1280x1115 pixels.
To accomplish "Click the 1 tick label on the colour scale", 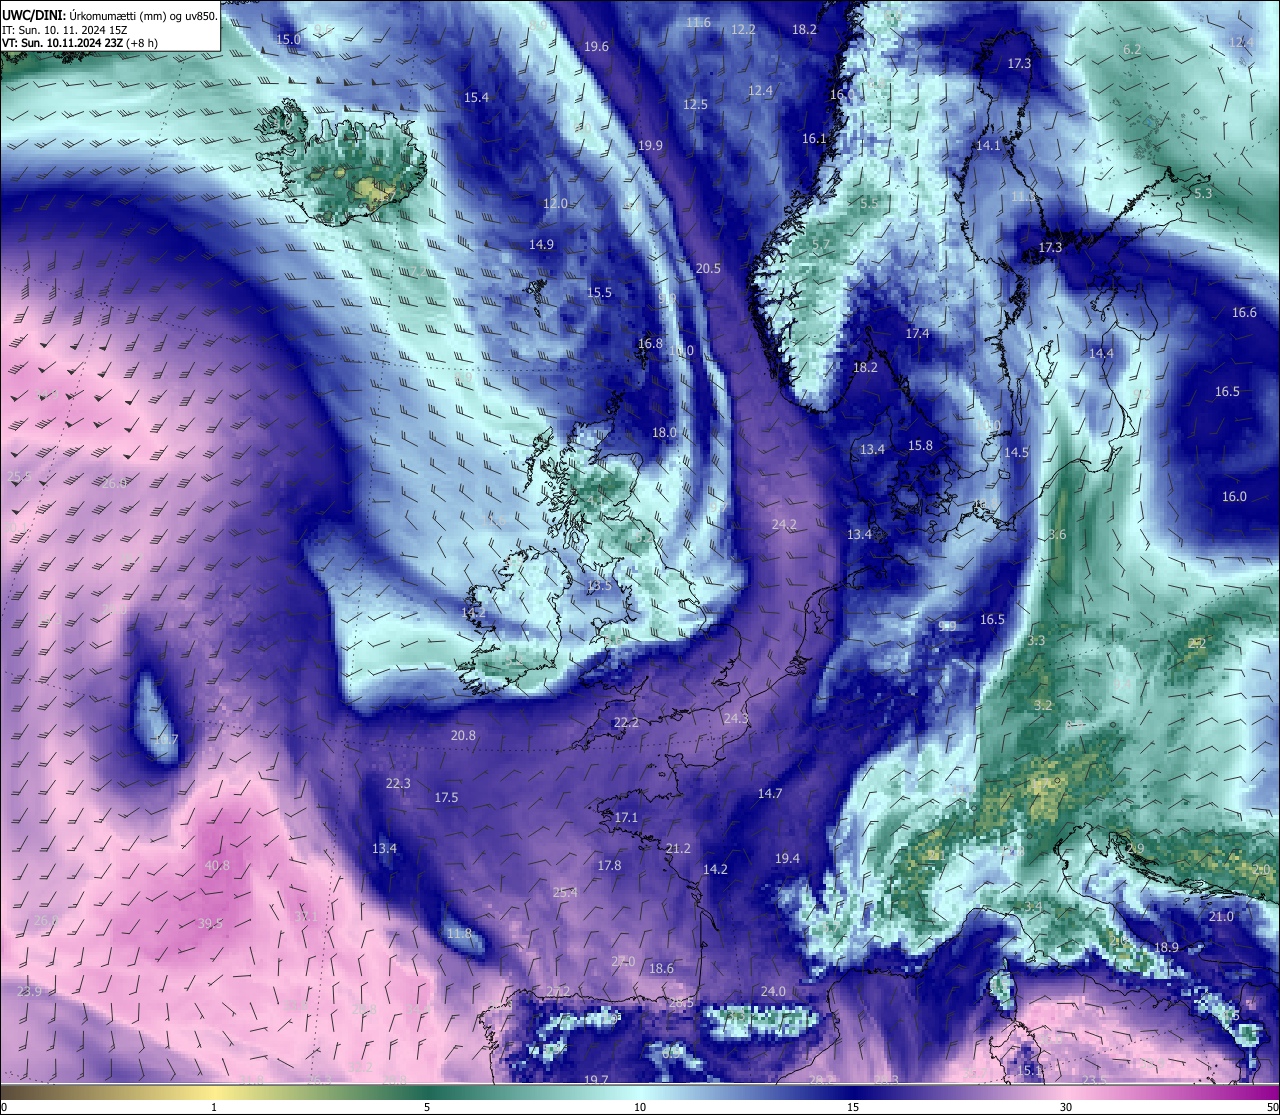I will click(x=214, y=1107).
